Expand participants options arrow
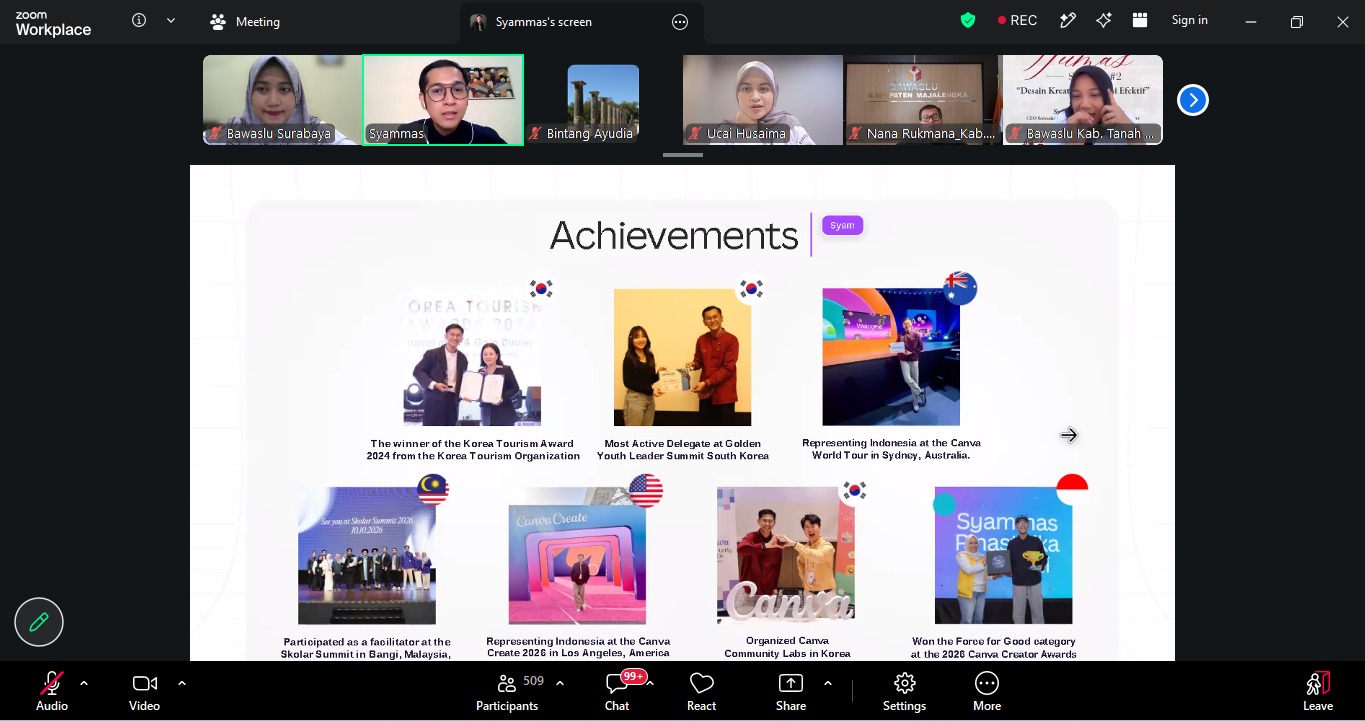The image size is (1365, 721). (x=560, y=683)
